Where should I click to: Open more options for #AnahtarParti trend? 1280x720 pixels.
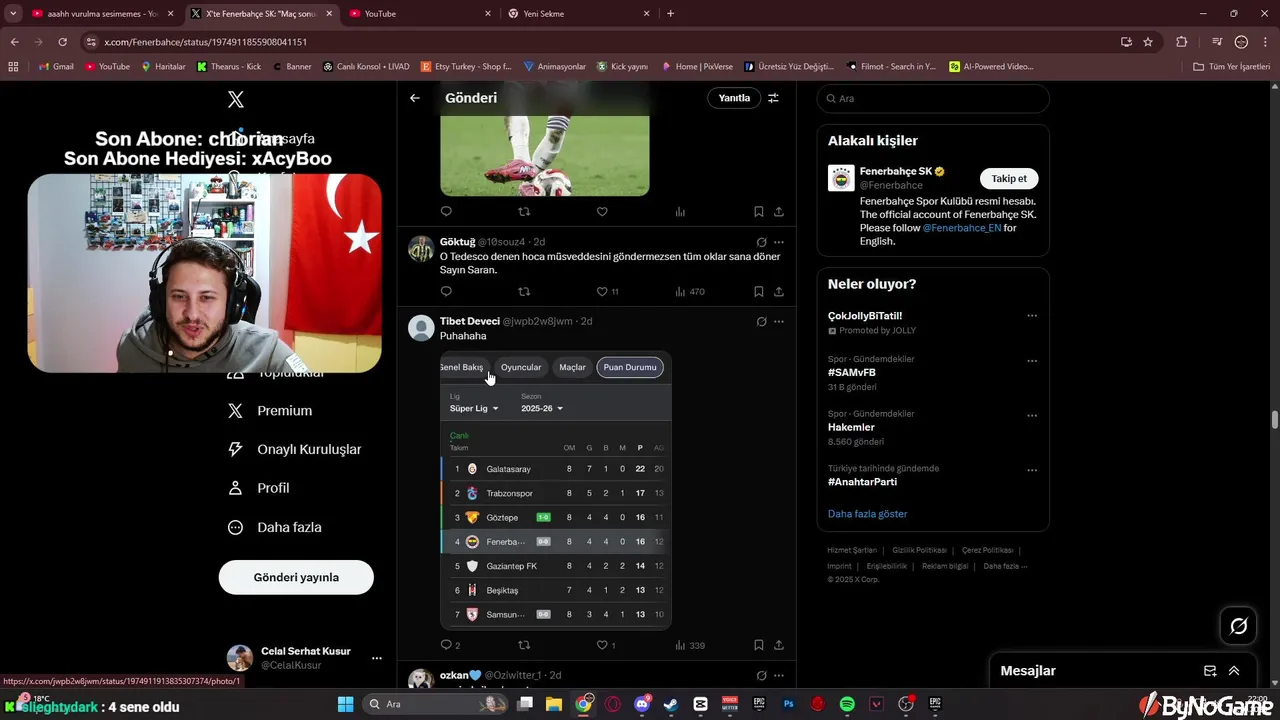tap(1032, 470)
